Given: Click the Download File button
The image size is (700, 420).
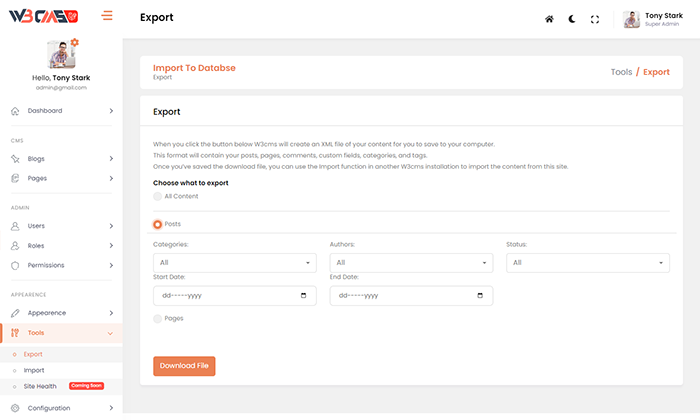Looking at the screenshot, I should pyautogui.click(x=184, y=366).
